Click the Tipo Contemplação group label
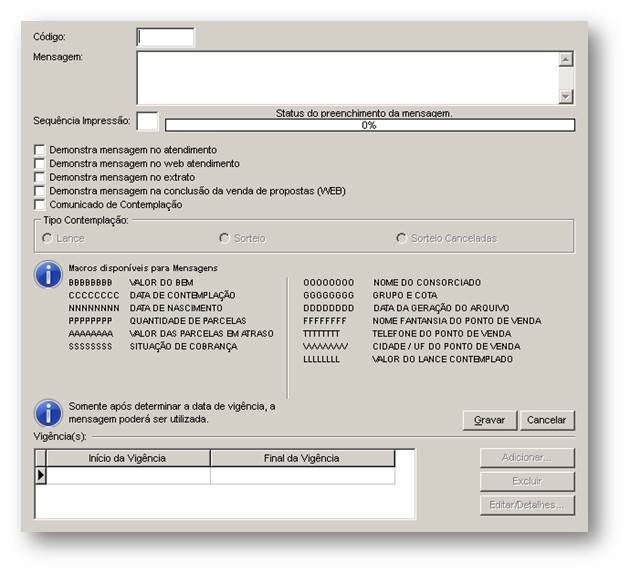The height and width of the screenshot is (574, 630). (86, 221)
